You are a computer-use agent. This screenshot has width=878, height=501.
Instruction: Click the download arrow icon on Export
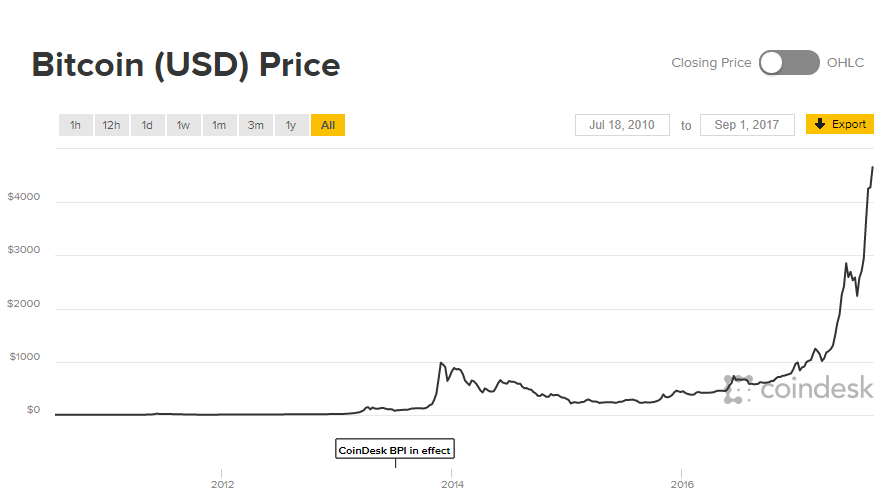click(x=820, y=124)
